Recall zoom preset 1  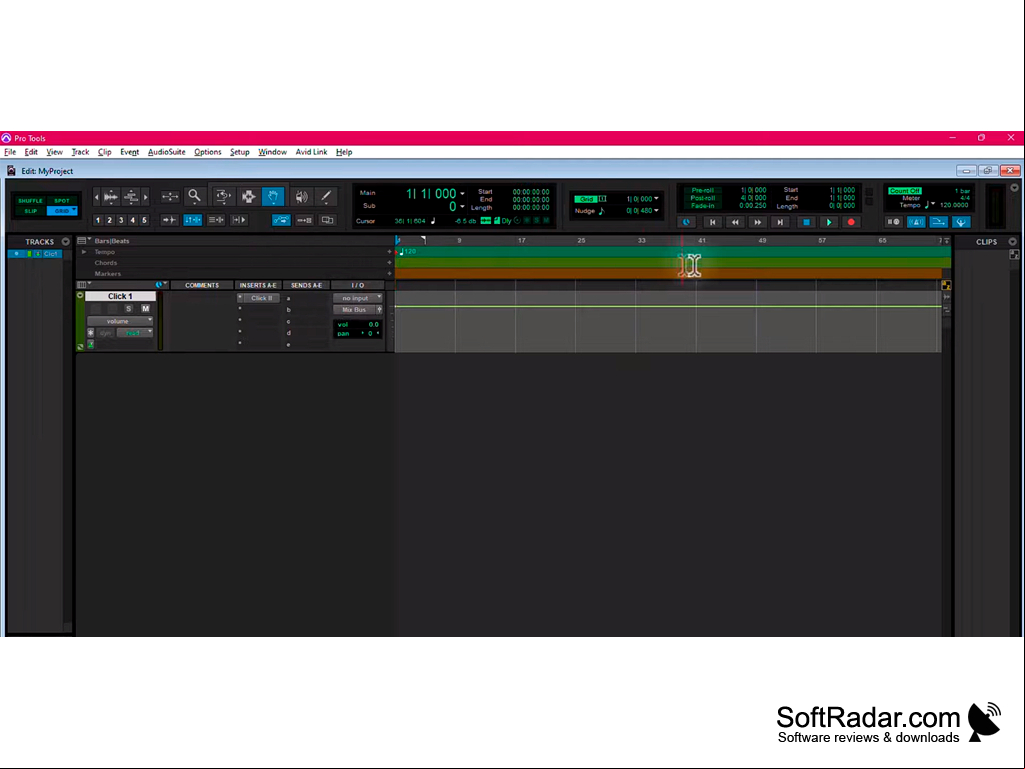[x=98, y=220]
